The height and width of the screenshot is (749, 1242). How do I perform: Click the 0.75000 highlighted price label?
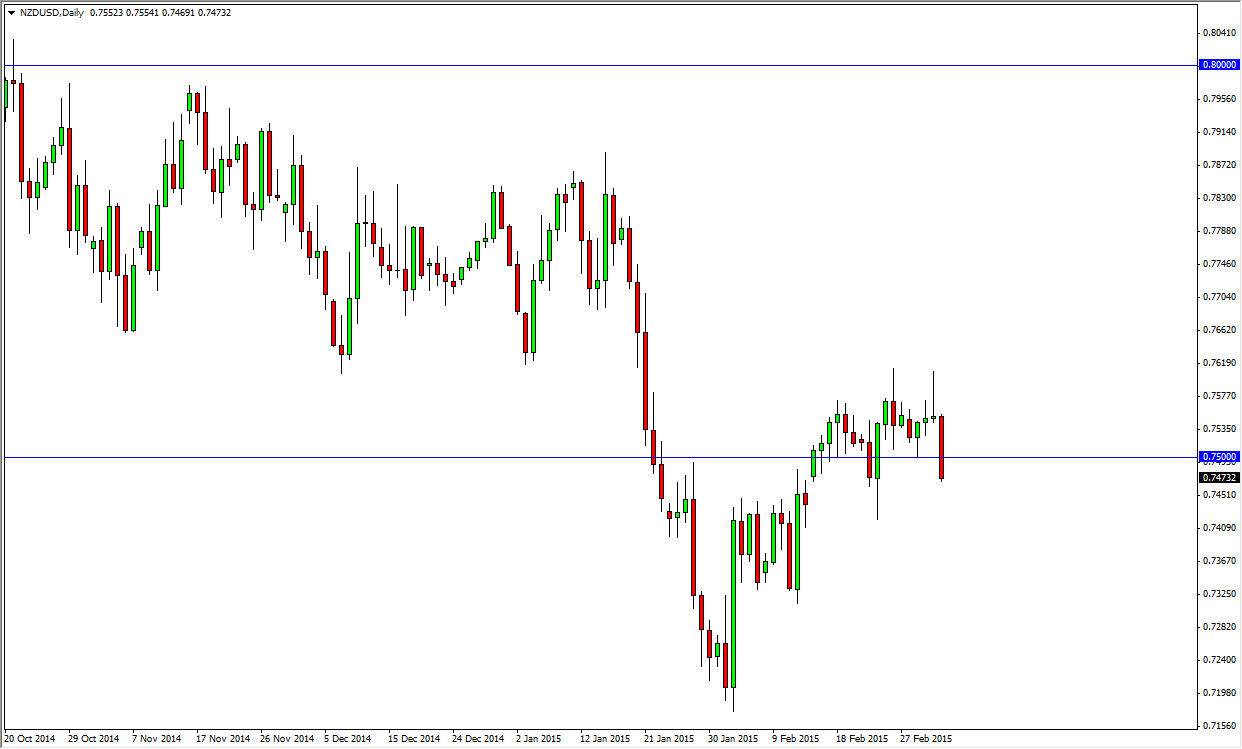(x=1220, y=456)
